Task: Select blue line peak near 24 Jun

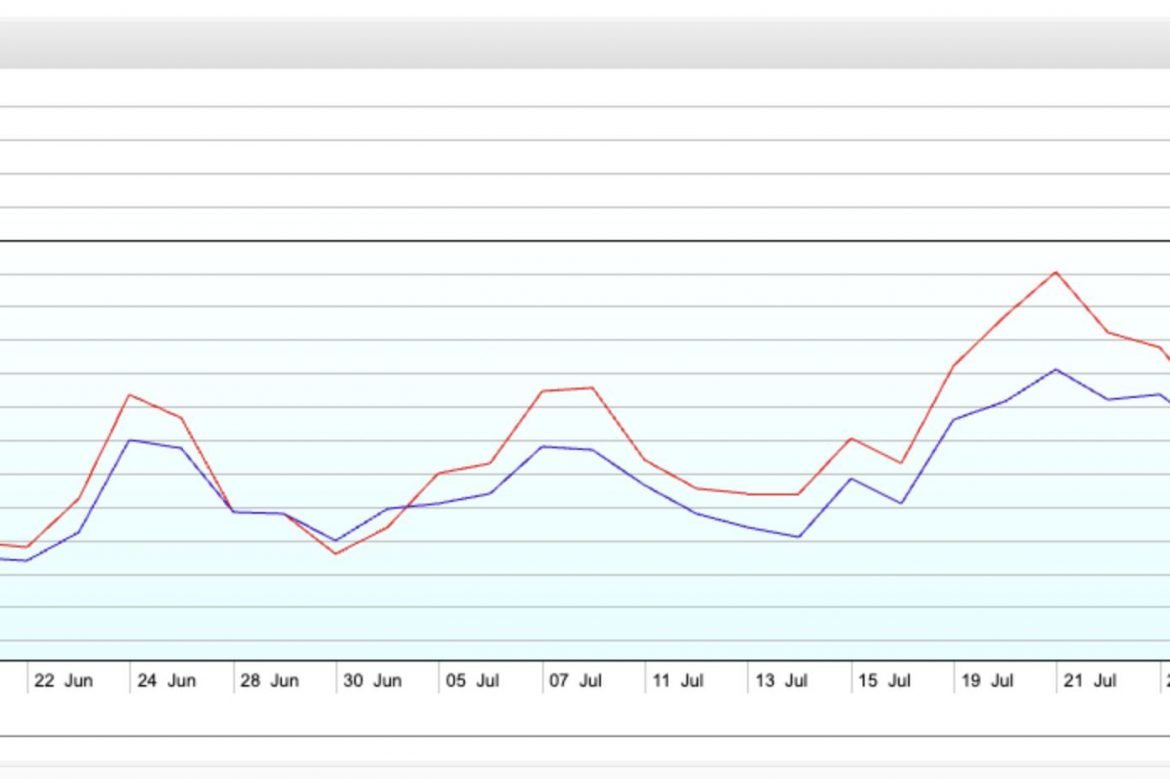Action: coord(130,440)
